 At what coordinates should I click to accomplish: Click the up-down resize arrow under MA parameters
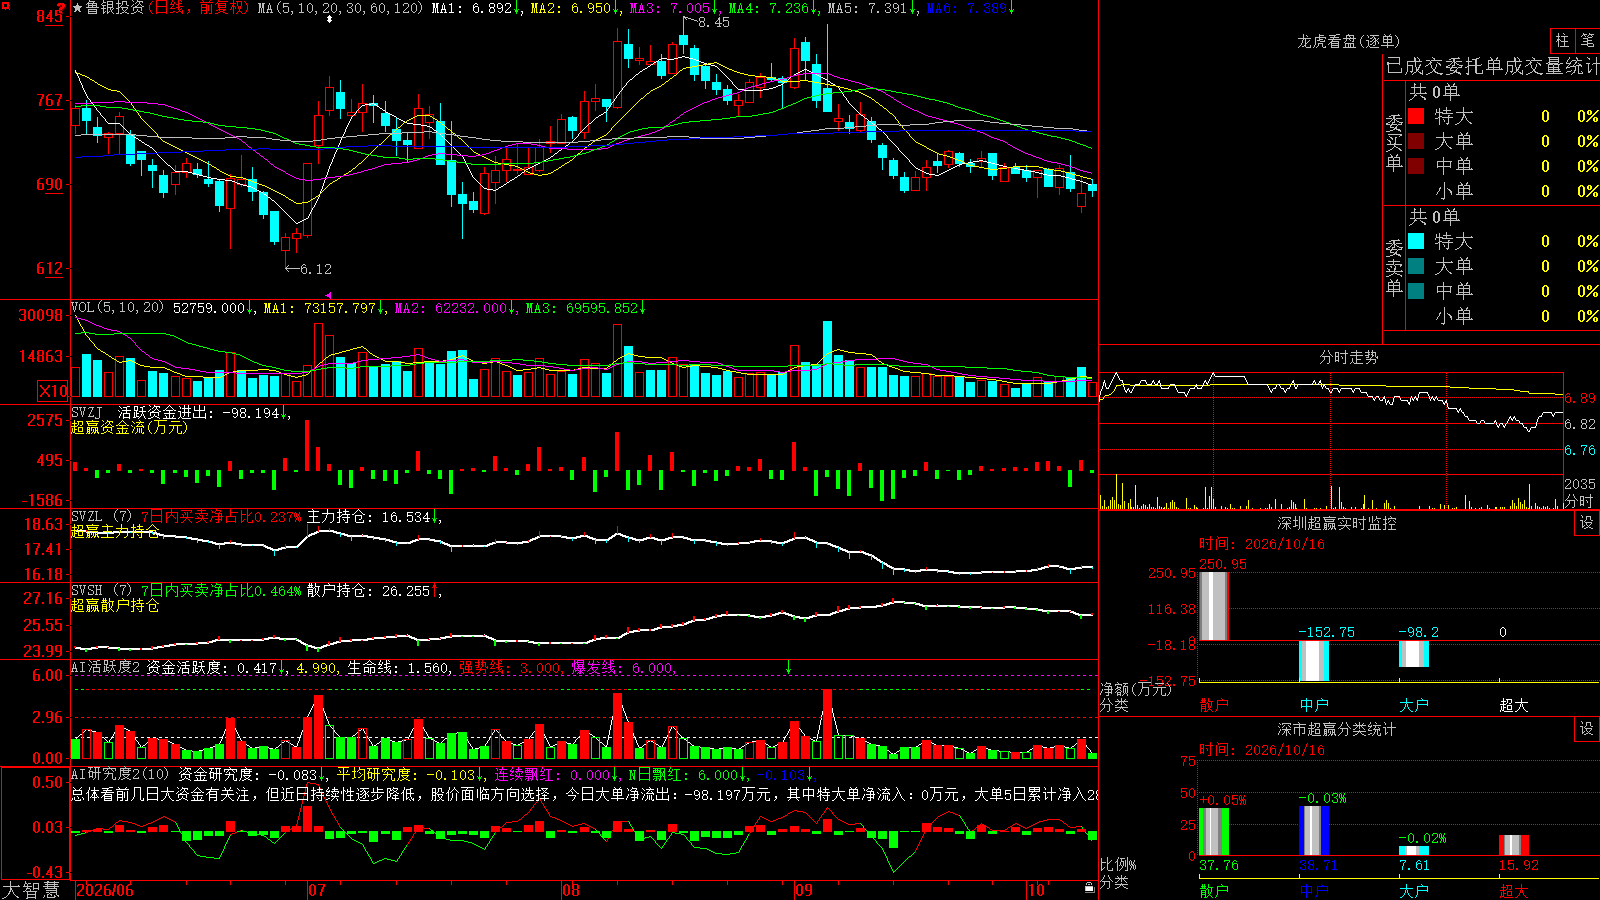click(329, 19)
